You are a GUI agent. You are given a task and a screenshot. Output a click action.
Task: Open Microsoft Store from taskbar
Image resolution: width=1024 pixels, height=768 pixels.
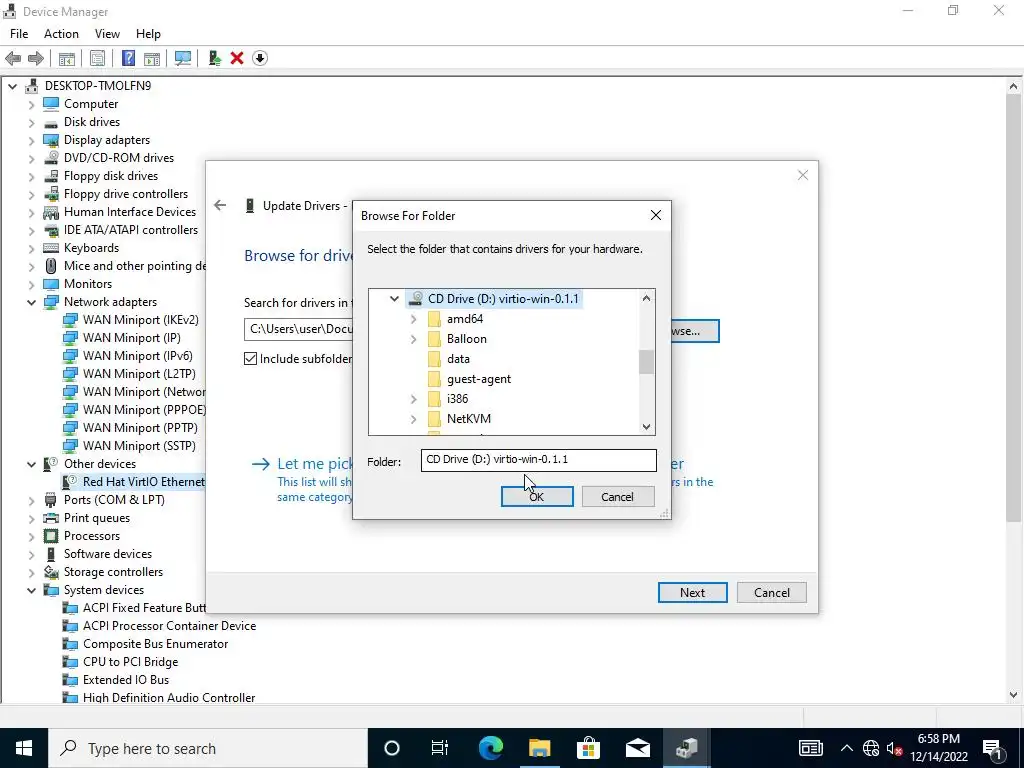588,748
